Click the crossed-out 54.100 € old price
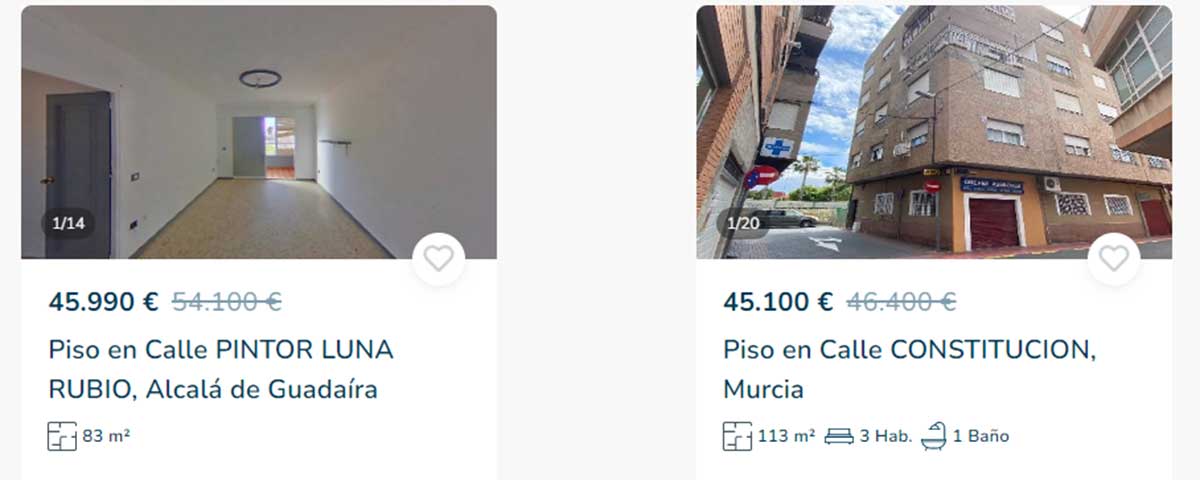This screenshot has height=480, width=1200. [x=227, y=301]
